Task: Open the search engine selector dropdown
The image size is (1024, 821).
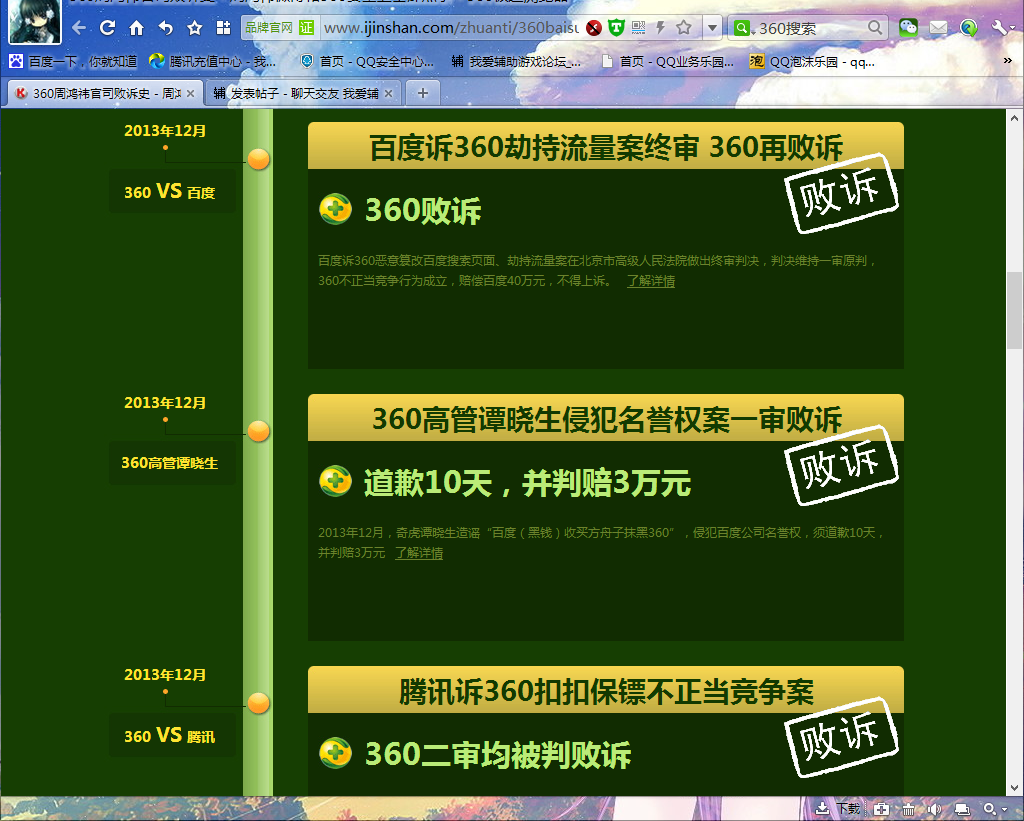Action: [x=744, y=28]
